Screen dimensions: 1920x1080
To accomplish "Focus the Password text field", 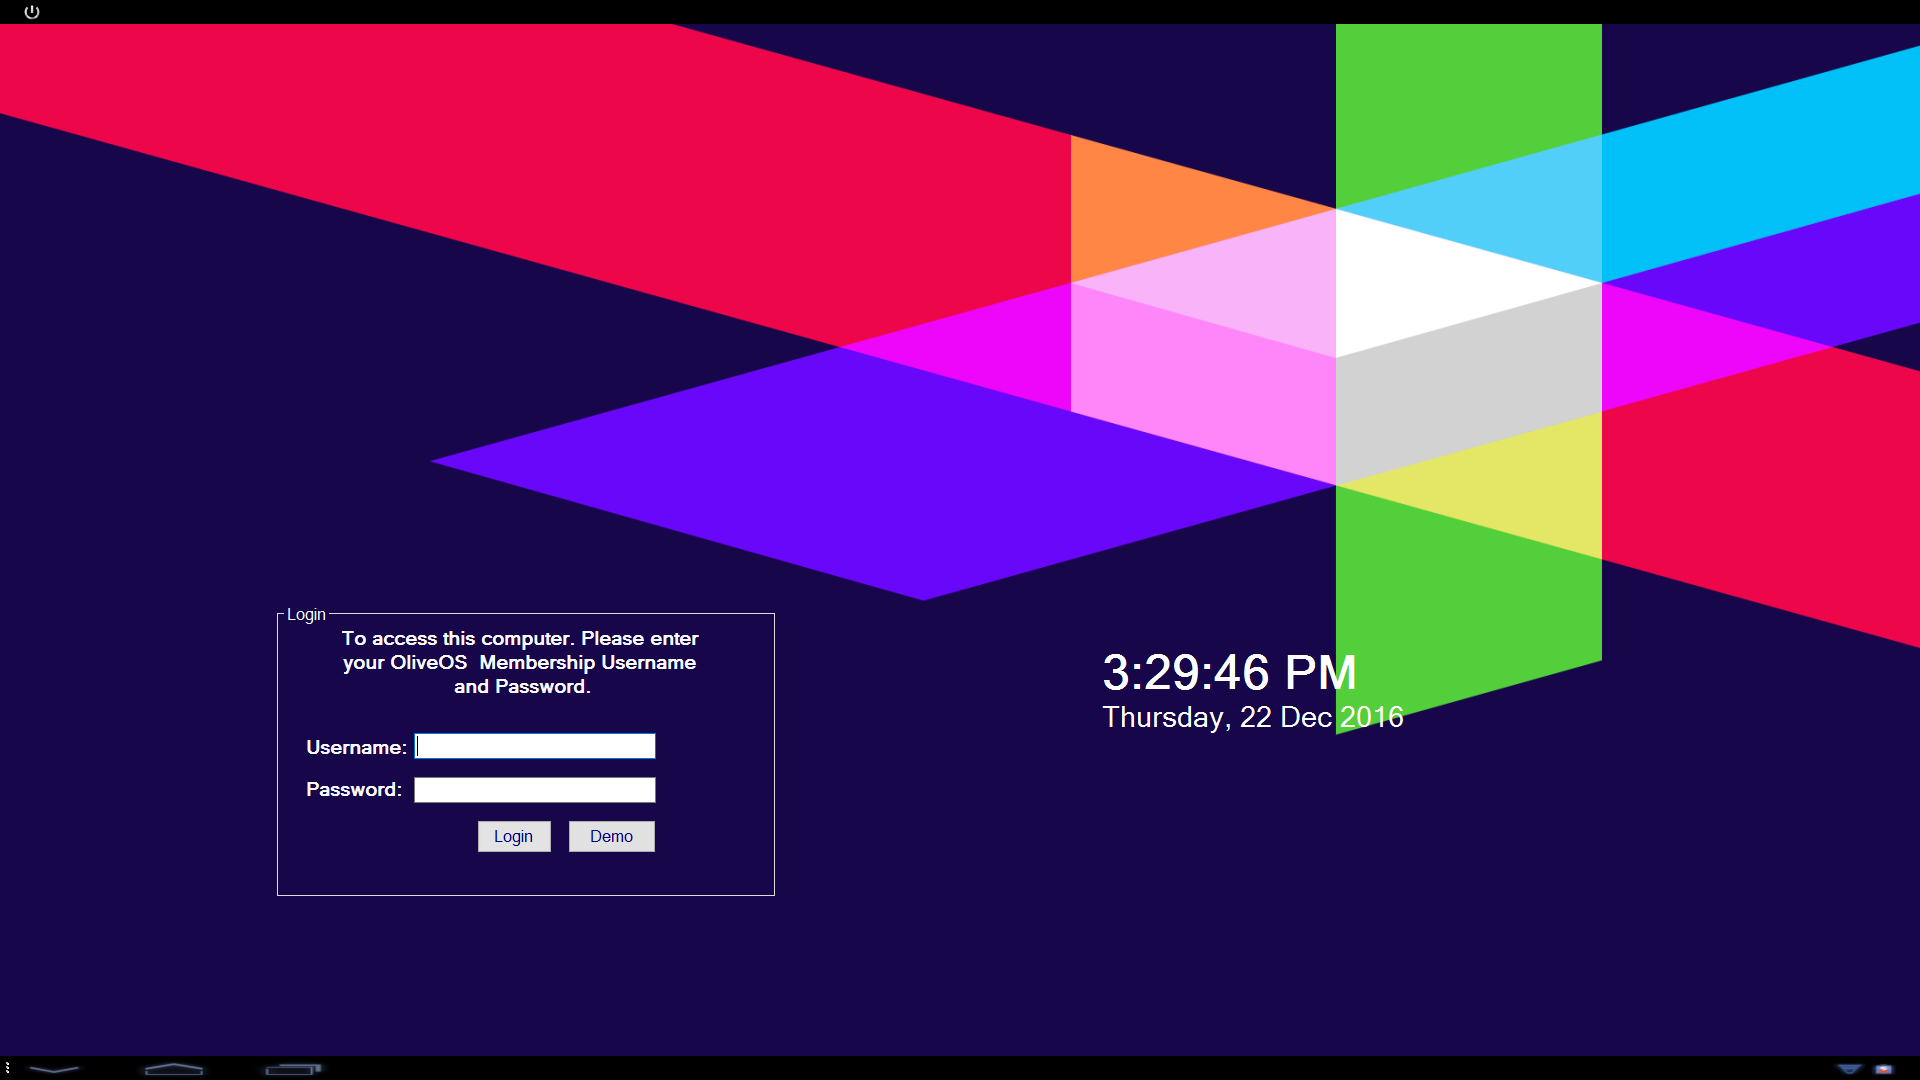I will tap(535, 790).
